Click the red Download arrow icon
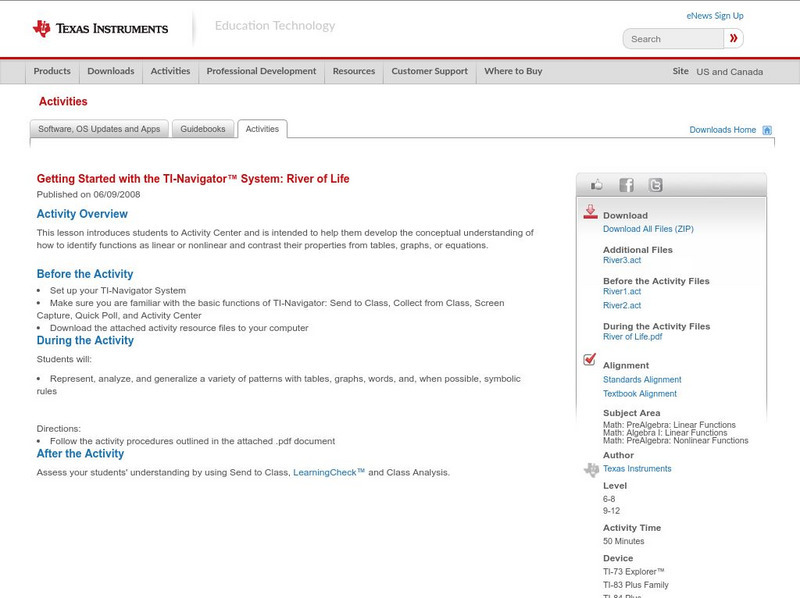Image resolution: width=800 pixels, height=598 pixels. 590,212
